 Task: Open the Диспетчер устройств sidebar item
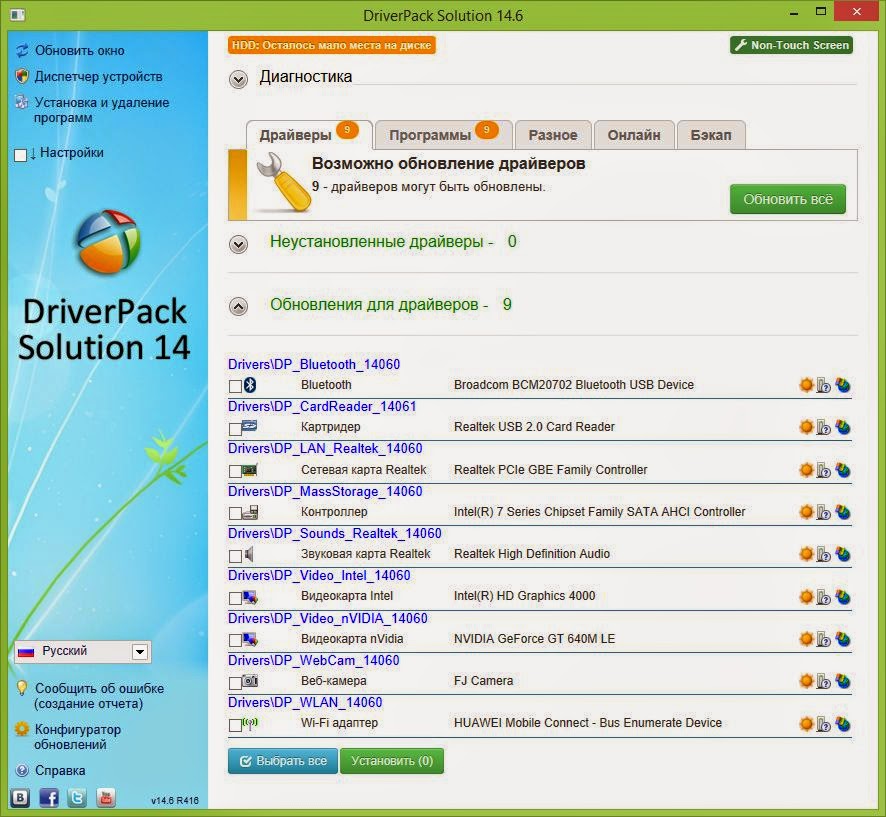85,76
